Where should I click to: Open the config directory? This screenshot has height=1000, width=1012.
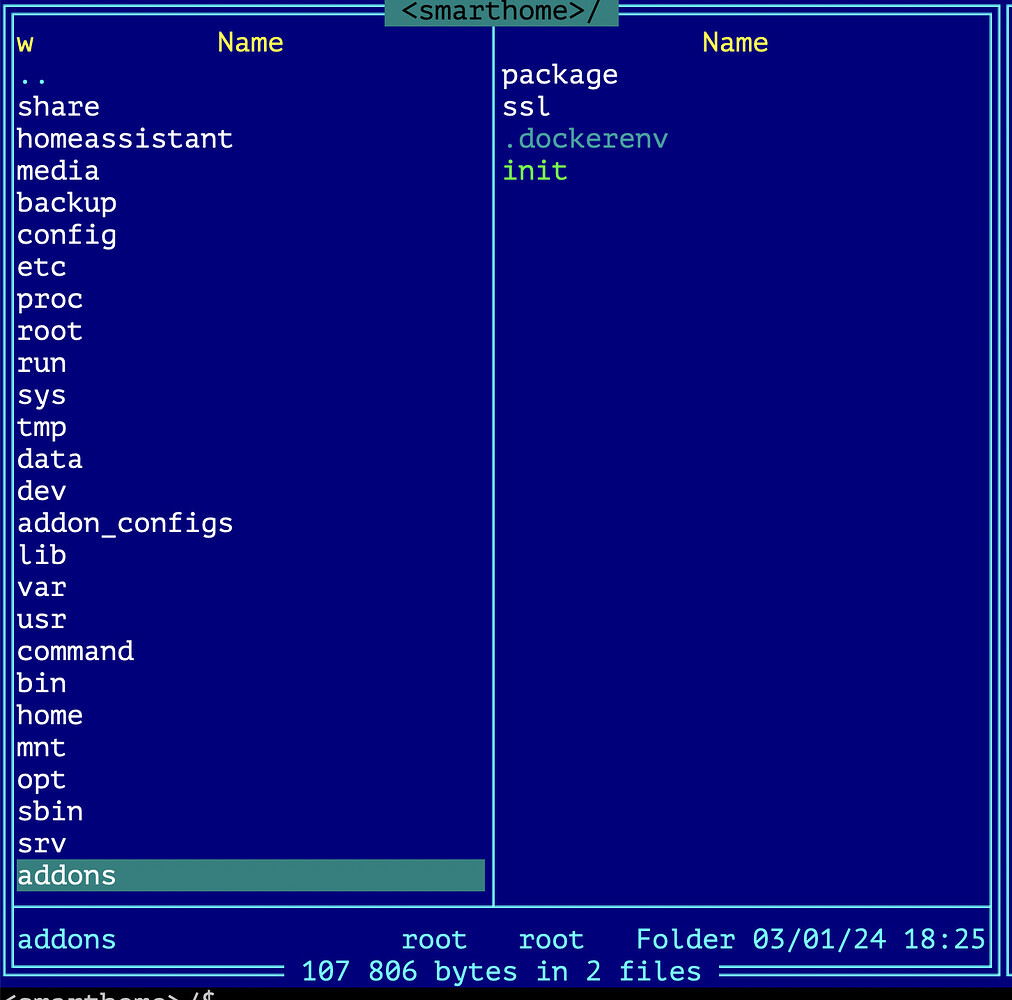point(66,234)
